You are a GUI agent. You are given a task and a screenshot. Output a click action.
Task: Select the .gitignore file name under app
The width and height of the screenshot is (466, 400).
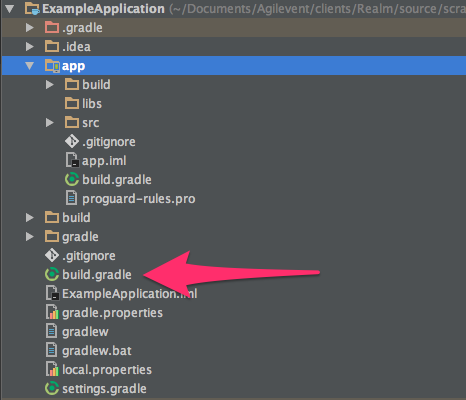(109, 142)
